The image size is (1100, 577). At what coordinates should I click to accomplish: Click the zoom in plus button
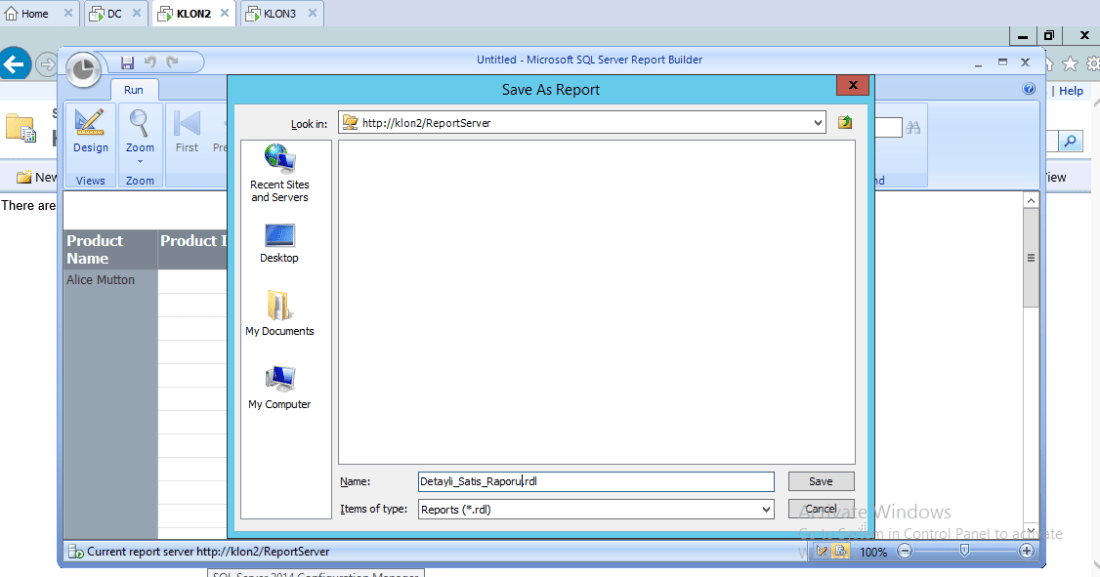coord(1026,551)
